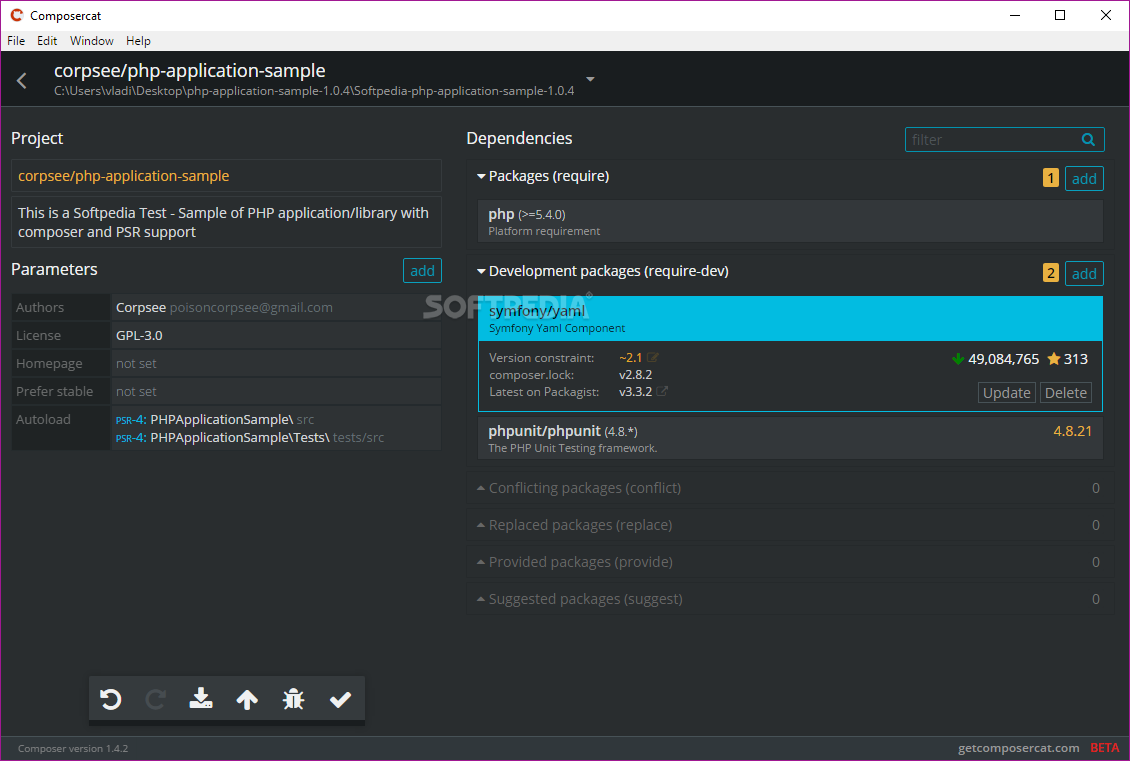
Task: Click the search magnifier icon in filter
Action: tap(1088, 140)
